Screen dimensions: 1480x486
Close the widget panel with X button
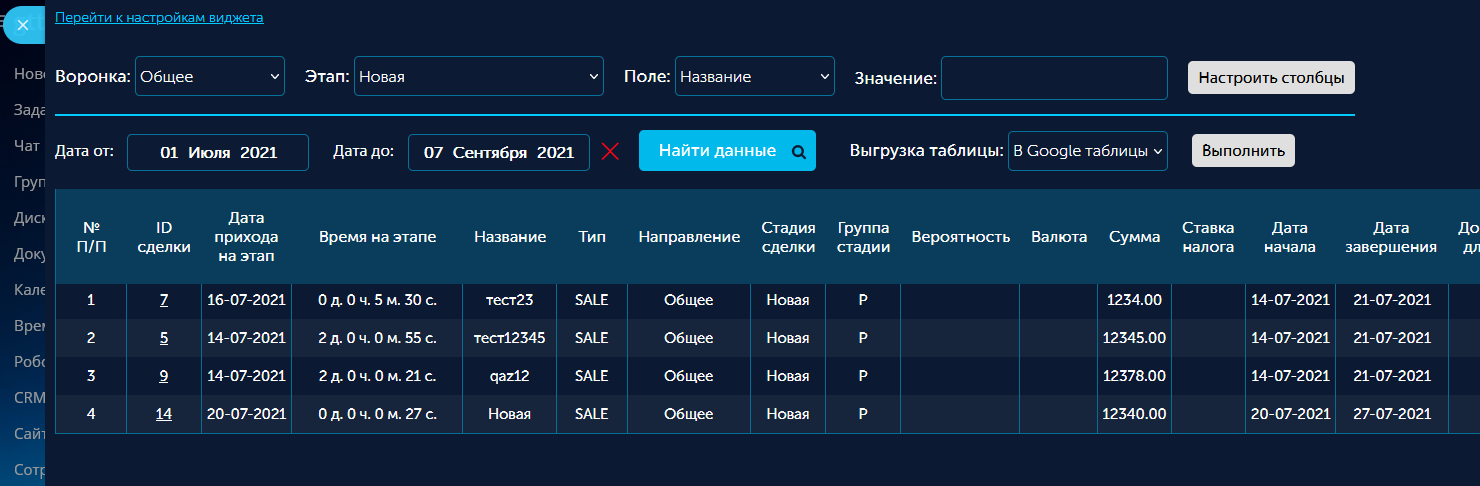coord(23,25)
